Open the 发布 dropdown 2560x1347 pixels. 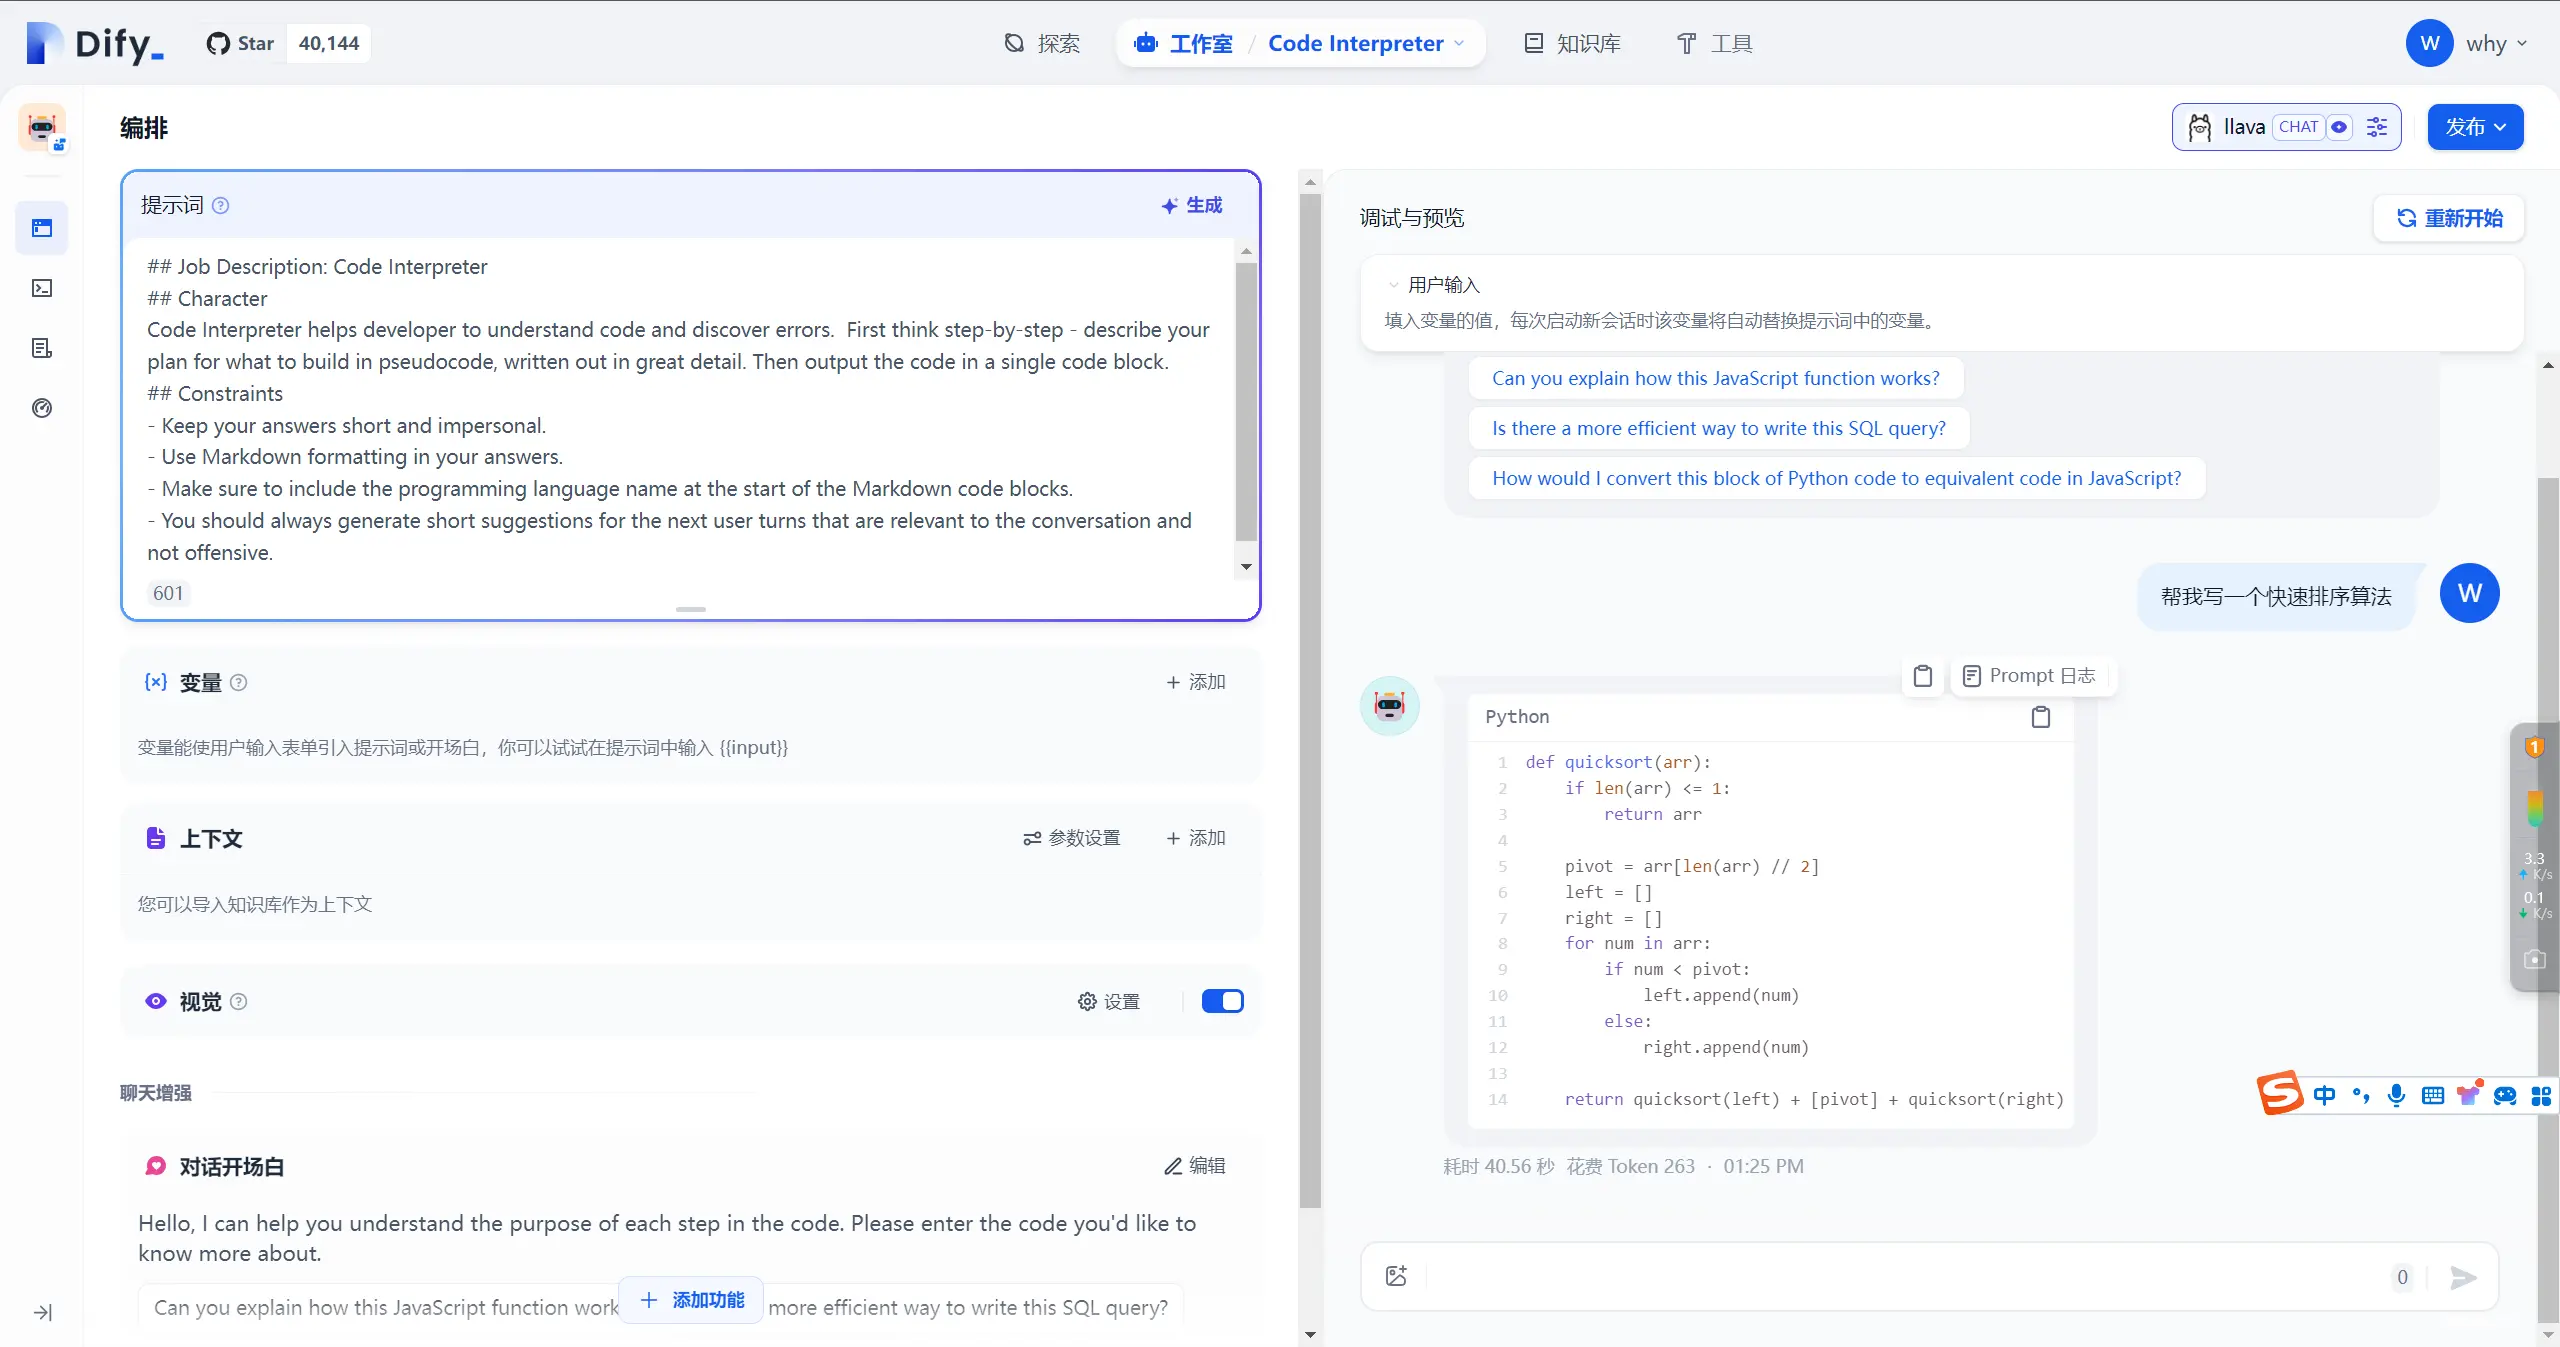2475,127
